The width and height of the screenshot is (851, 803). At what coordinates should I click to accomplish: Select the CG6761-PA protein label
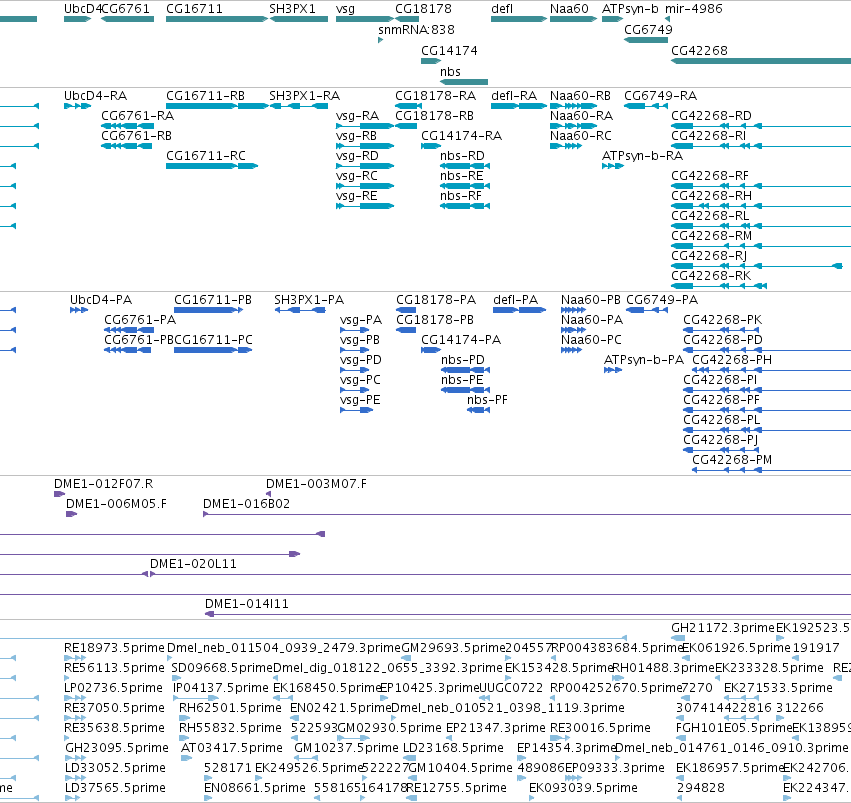(x=140, y=320)
